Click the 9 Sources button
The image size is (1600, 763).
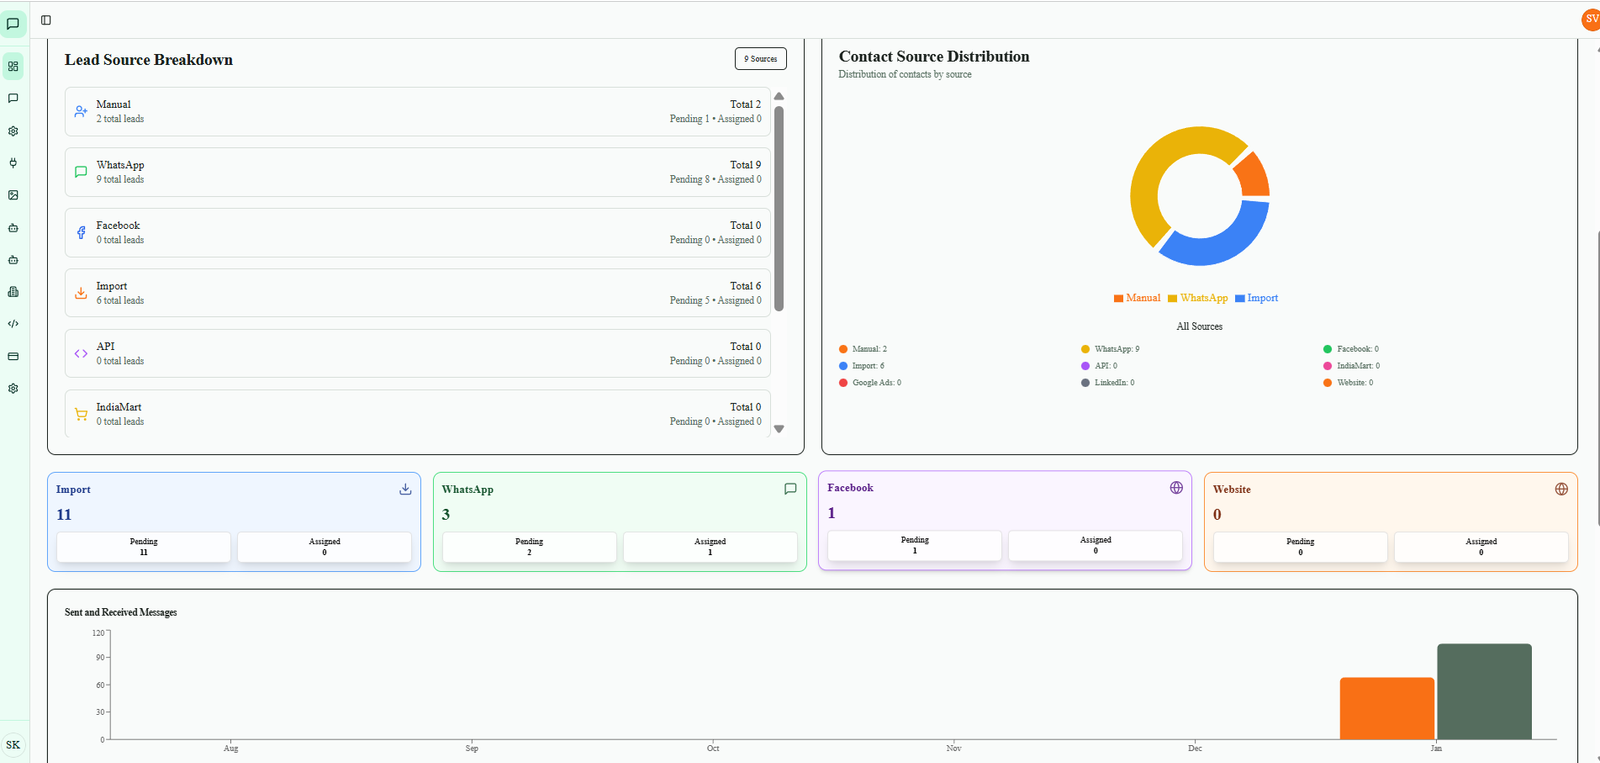(x=760, y=59)
